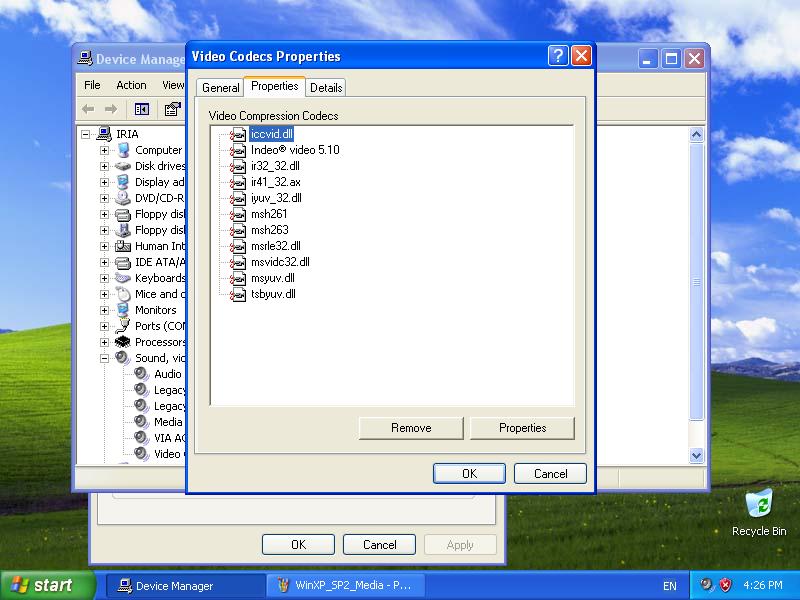
Task: Select the iccvid.dll codec icon
Action: pos(238,134)
